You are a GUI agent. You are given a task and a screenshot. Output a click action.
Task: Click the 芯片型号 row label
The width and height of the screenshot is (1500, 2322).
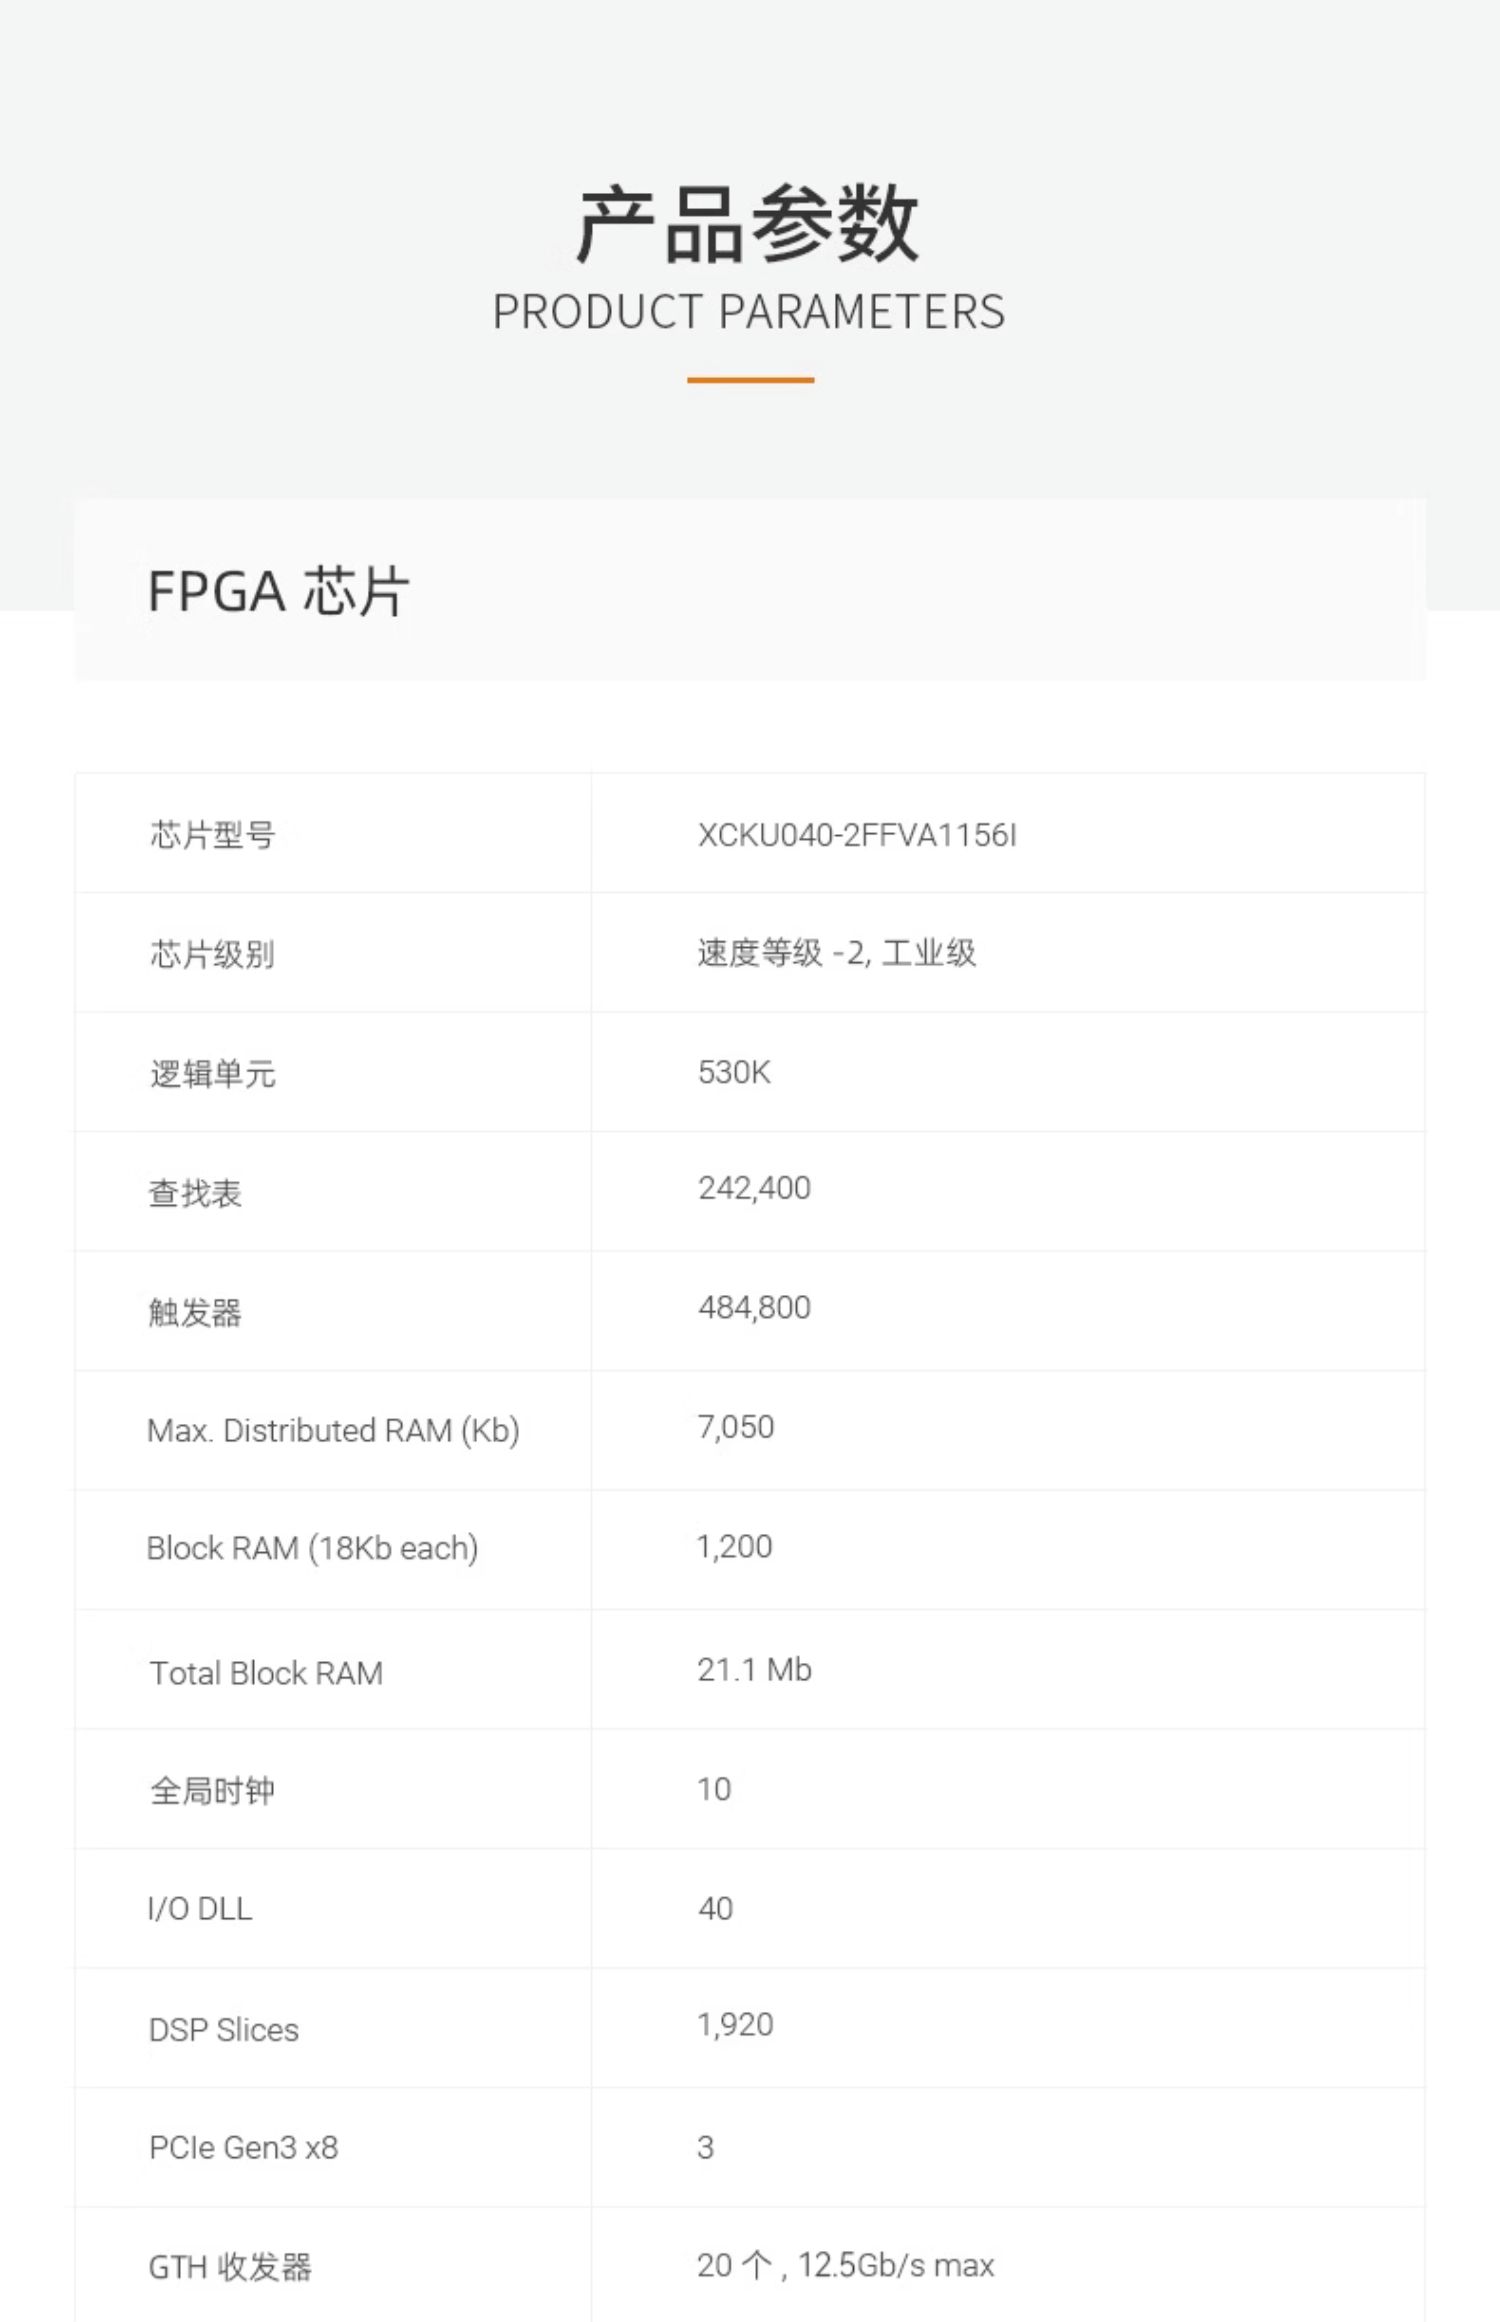point(212,835)
